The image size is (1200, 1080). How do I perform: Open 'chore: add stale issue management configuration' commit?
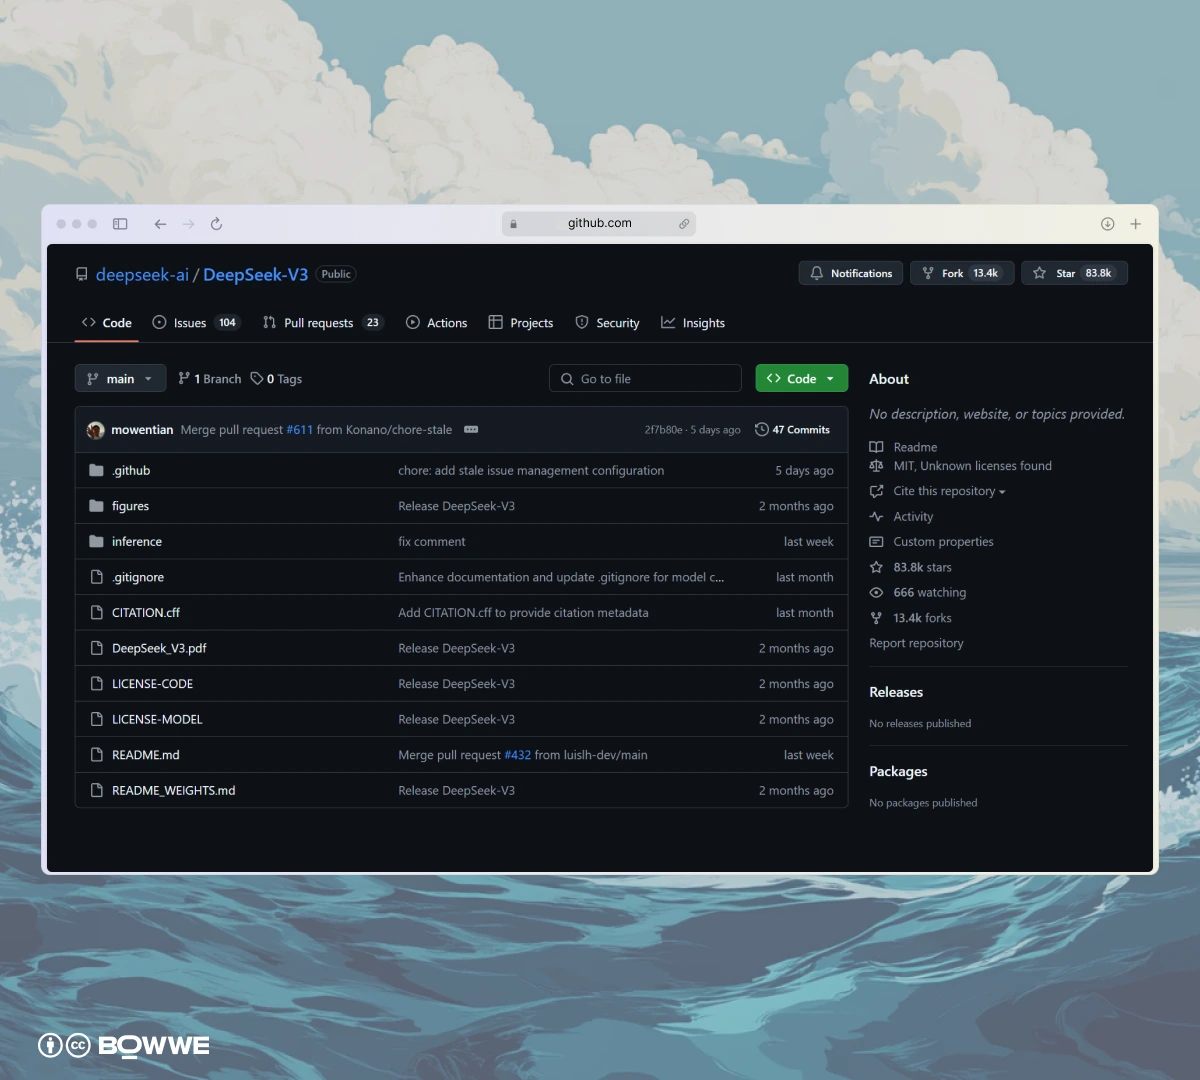[531, 470]
